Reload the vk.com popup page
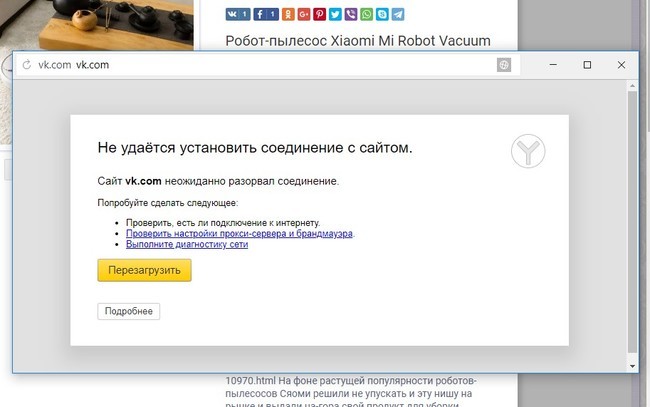 click(27, 65)
